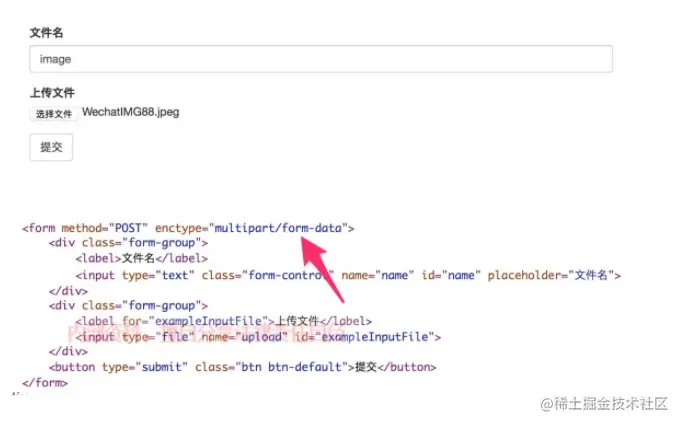Click the multipart/form-data enctype value in the code
682x426 pixels.
[x=278, y=228]
